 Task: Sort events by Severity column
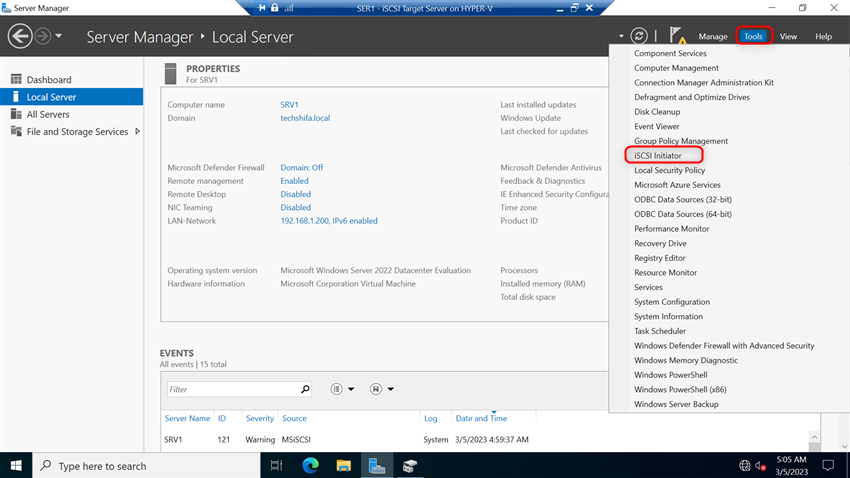tap(260, 418)
